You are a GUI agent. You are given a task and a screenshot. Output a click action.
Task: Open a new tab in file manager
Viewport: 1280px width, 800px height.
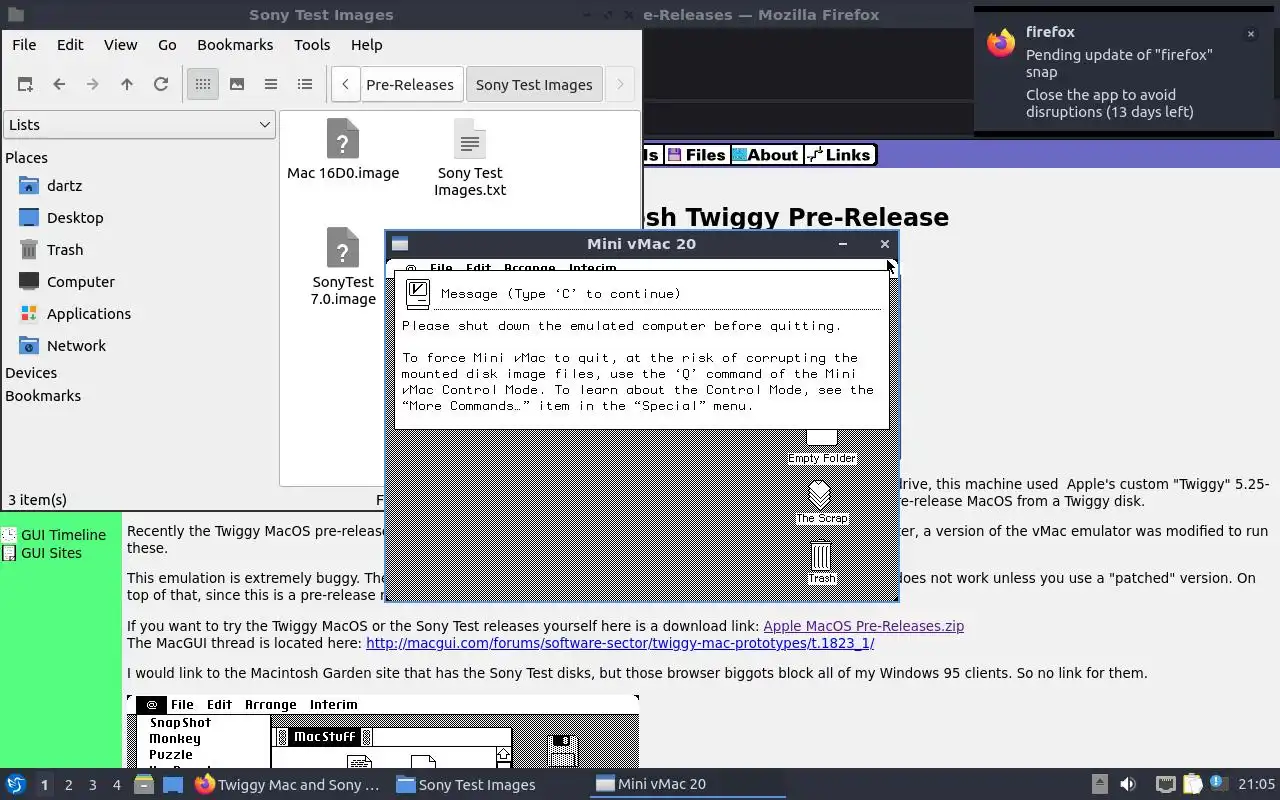[25, 85]
